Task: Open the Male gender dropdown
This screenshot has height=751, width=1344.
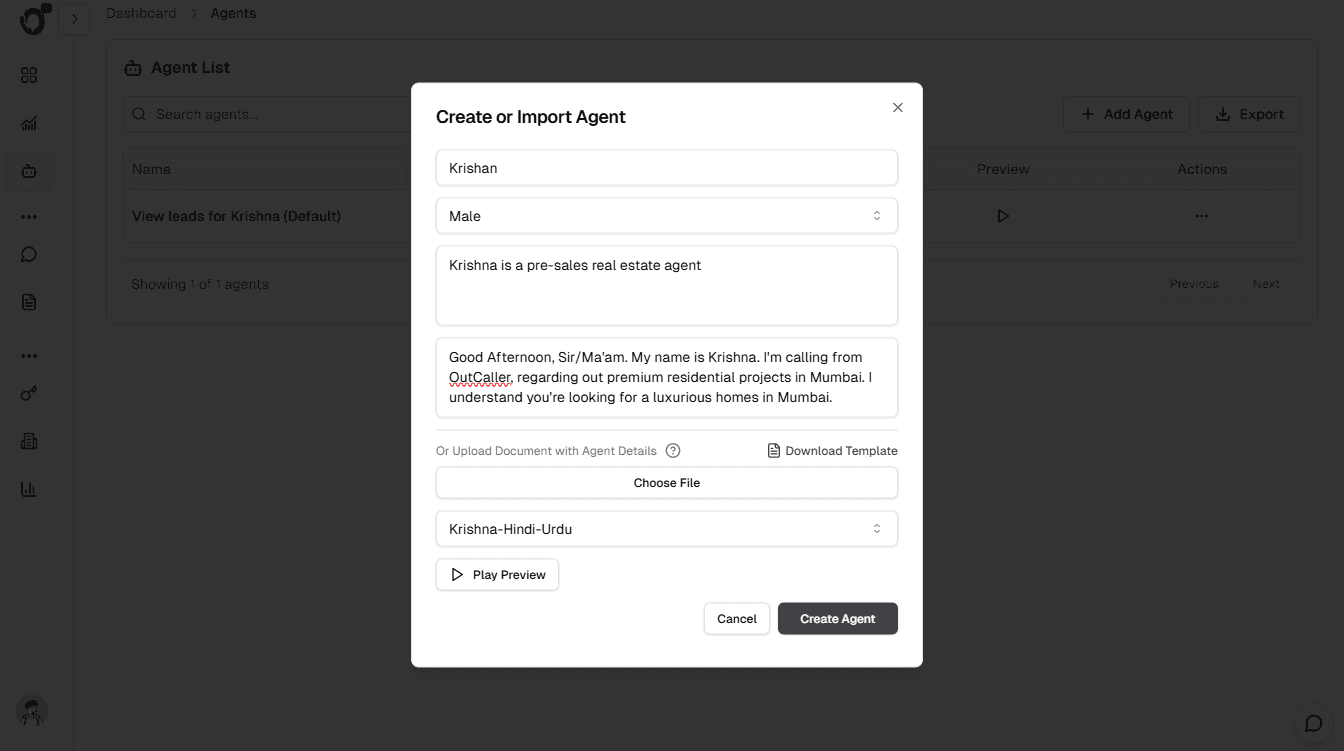Action: tap(666, 216)
